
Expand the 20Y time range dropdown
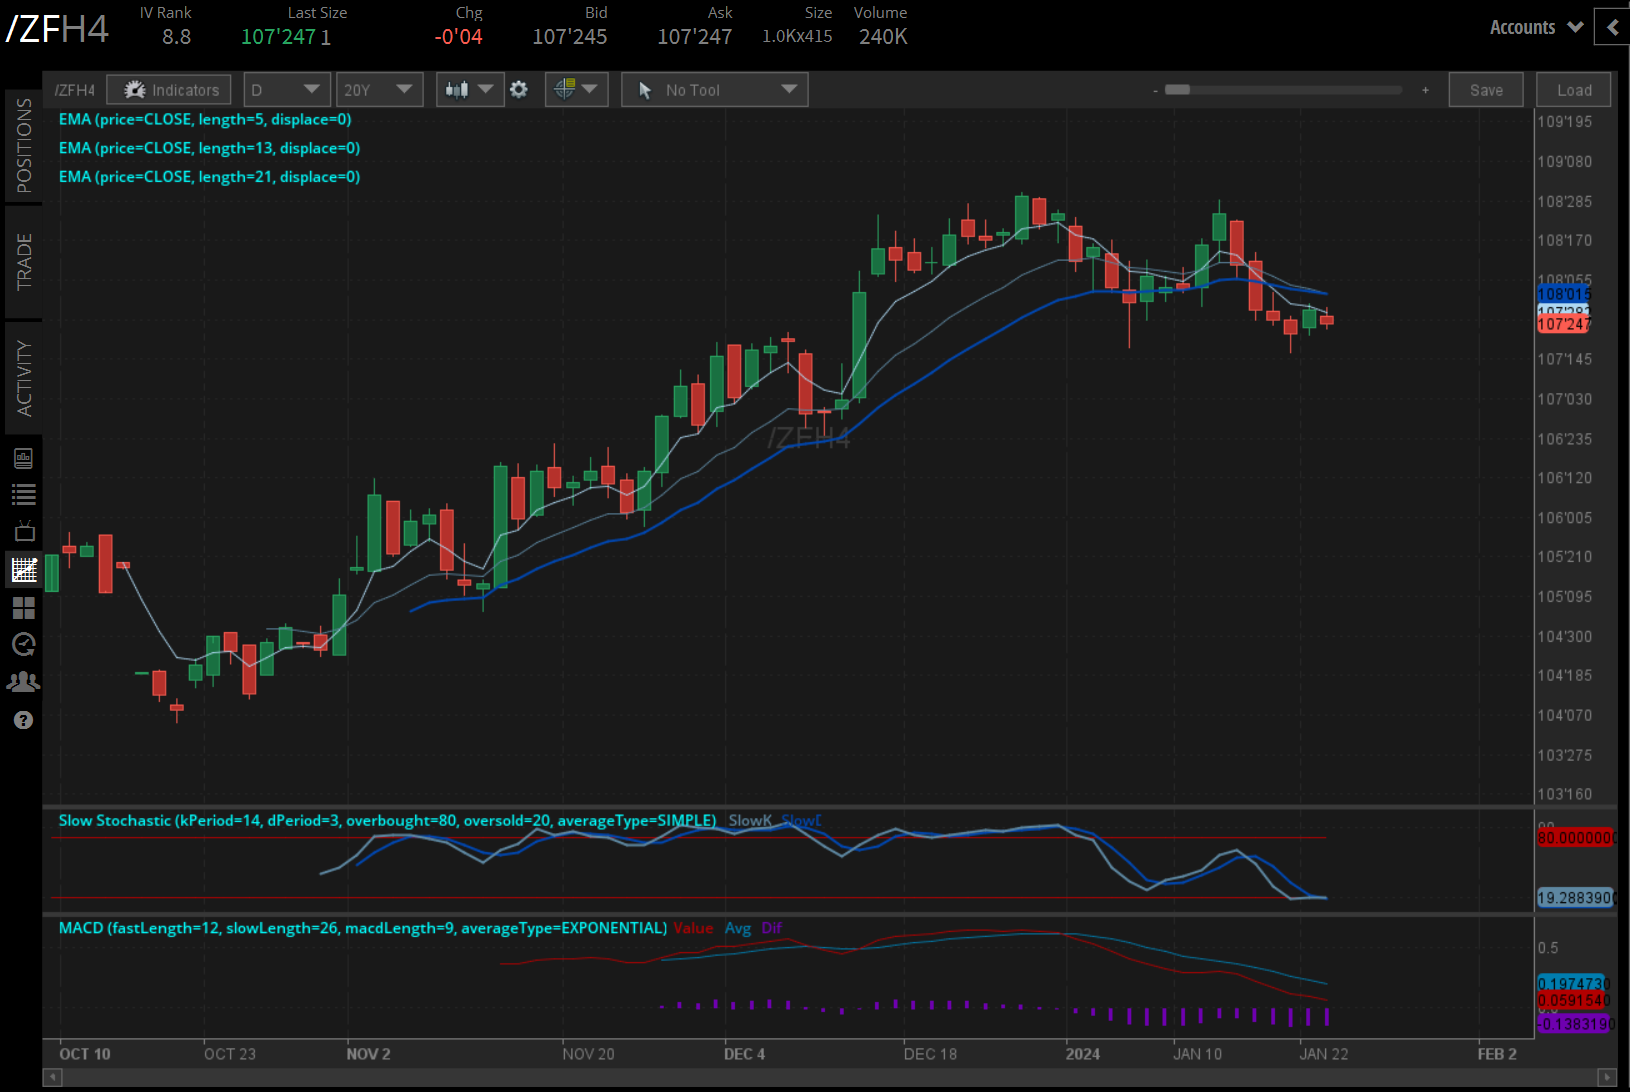(378, 90)
